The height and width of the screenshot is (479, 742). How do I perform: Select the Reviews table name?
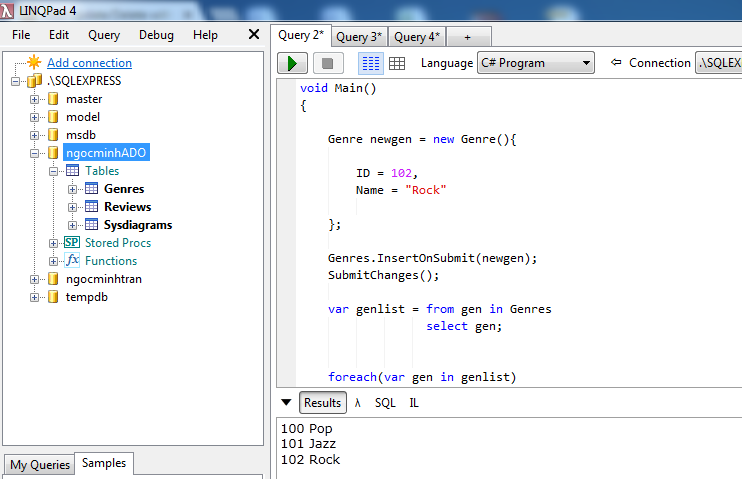click(128, 206)
